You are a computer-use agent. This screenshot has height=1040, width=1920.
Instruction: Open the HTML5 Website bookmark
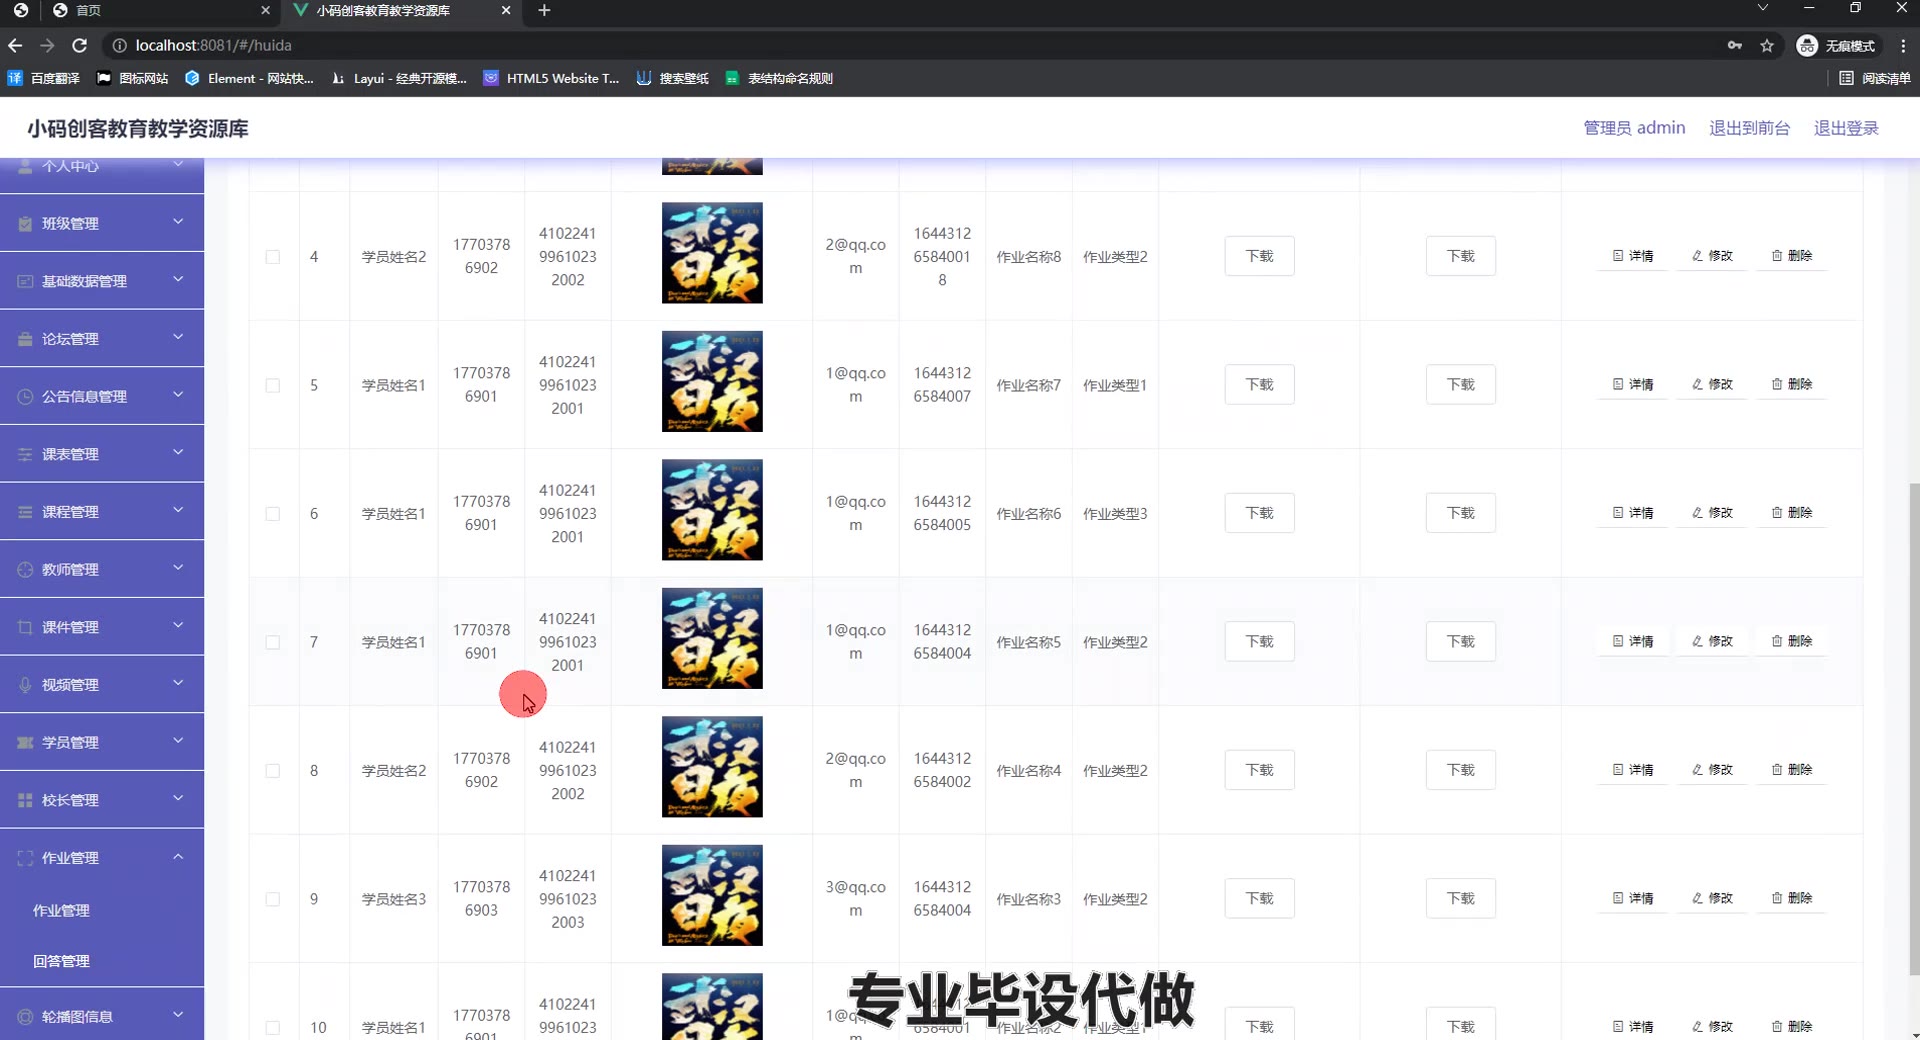[551, 78]
